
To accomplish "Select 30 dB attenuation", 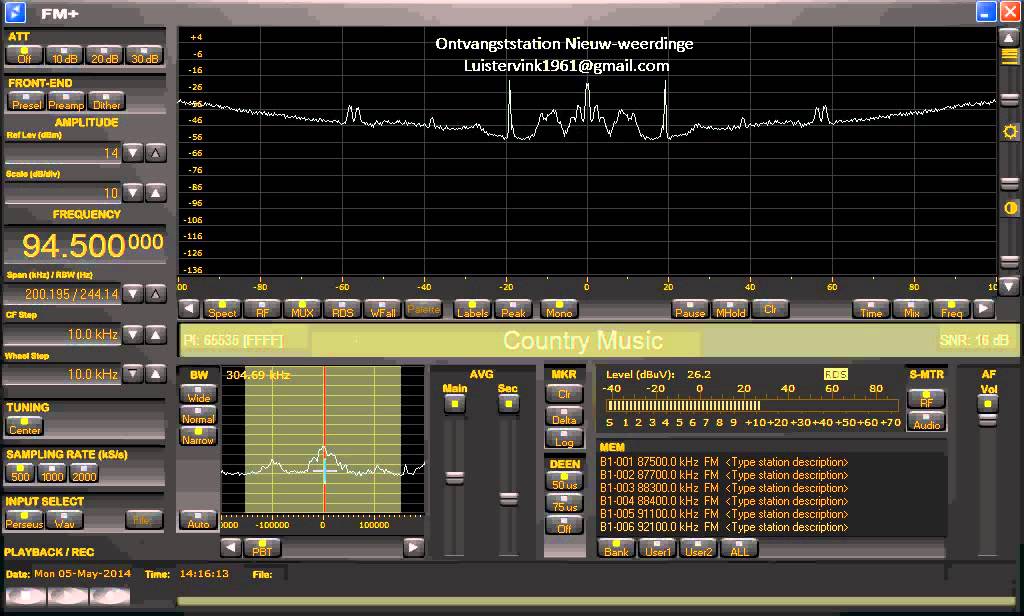I will pyautogui.click(x=144, y=56).
